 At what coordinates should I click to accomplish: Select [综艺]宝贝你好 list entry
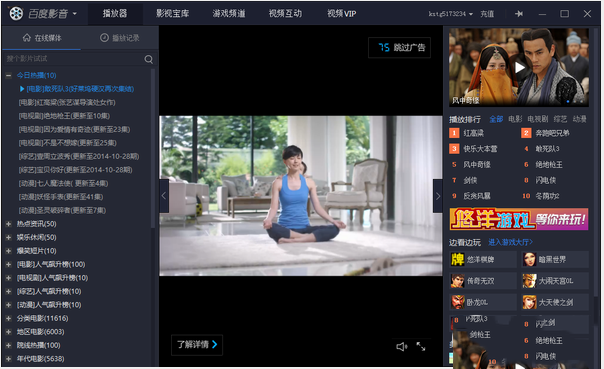coord(76,170)
